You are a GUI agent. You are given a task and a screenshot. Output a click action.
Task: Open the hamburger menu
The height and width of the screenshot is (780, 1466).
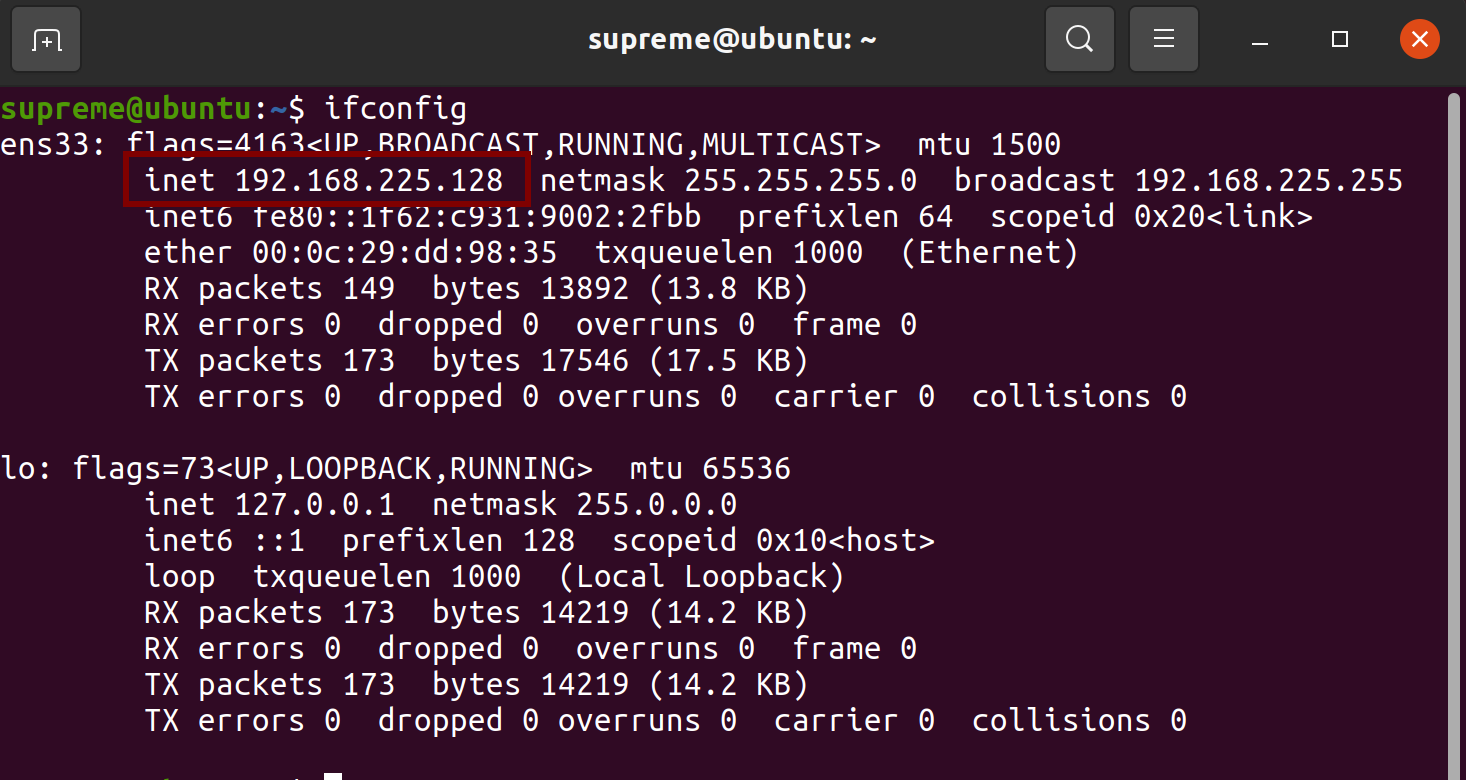tap(1163, 40)
